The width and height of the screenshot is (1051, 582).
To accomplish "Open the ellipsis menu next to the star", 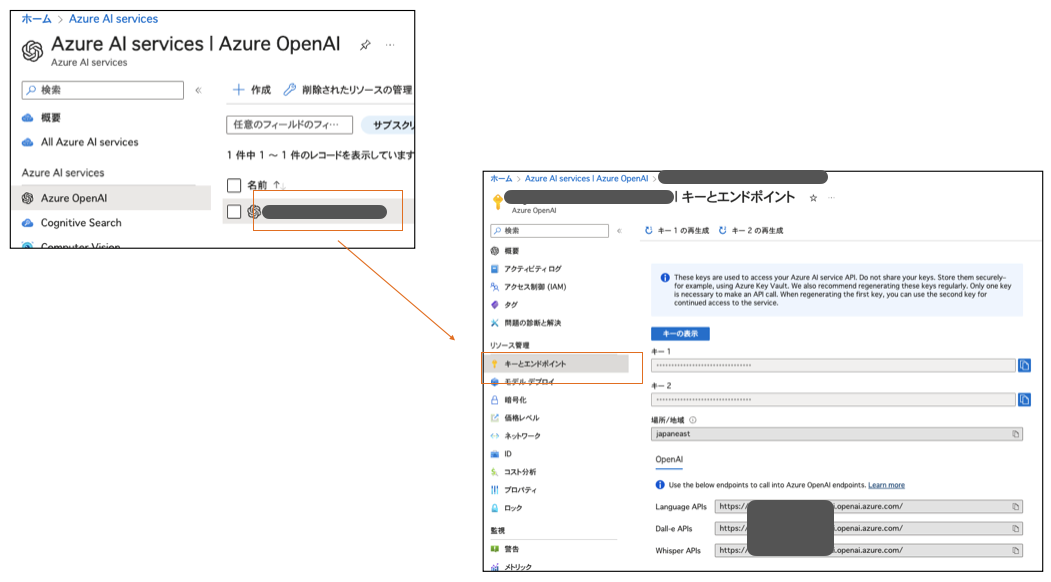I will (x=831, y=198).
